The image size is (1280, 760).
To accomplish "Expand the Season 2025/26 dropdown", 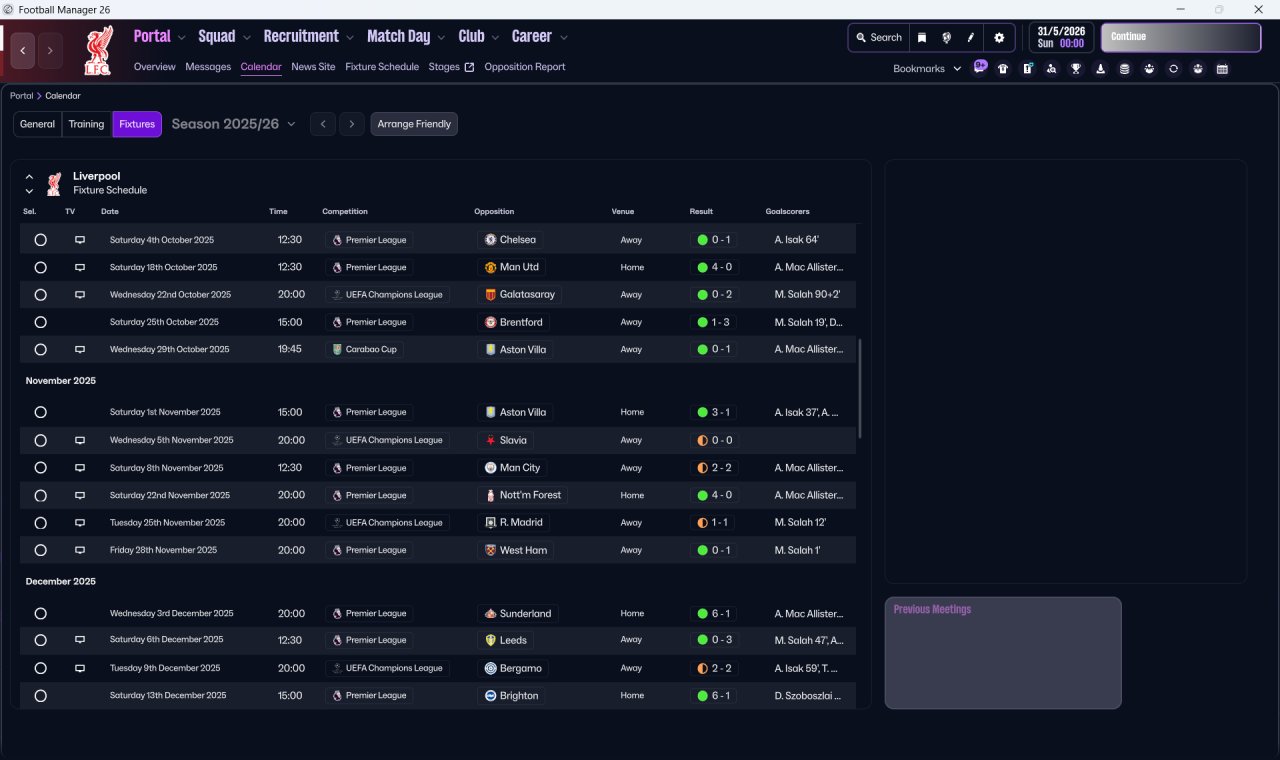I will point(234,124).
